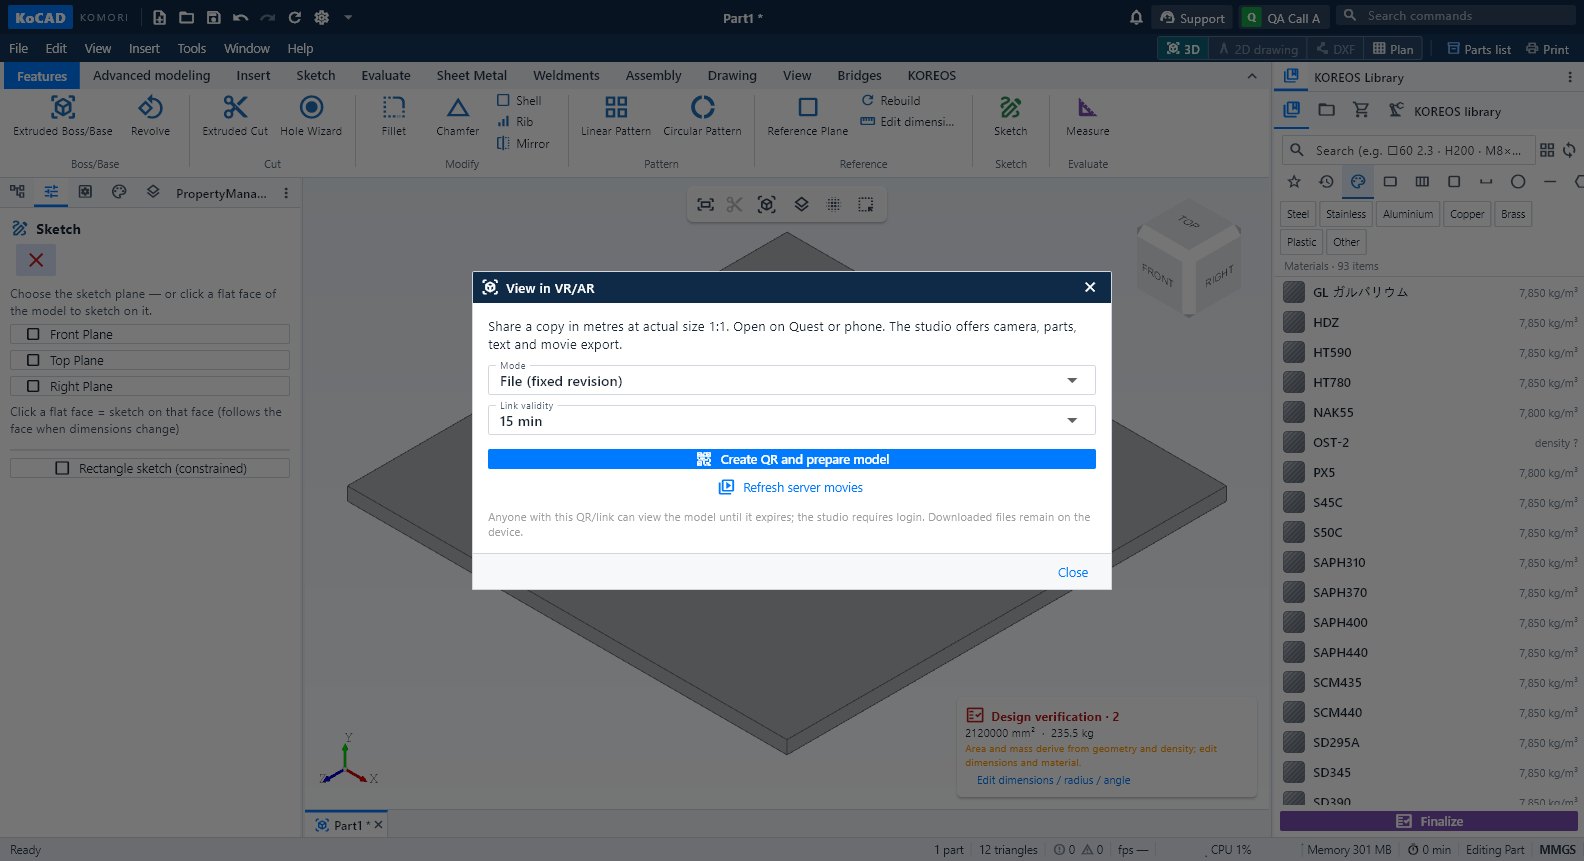The height and width of the screenshot is (861, 1584).
Task: Click Create QR and prepare model button
Action: [791, 459]
